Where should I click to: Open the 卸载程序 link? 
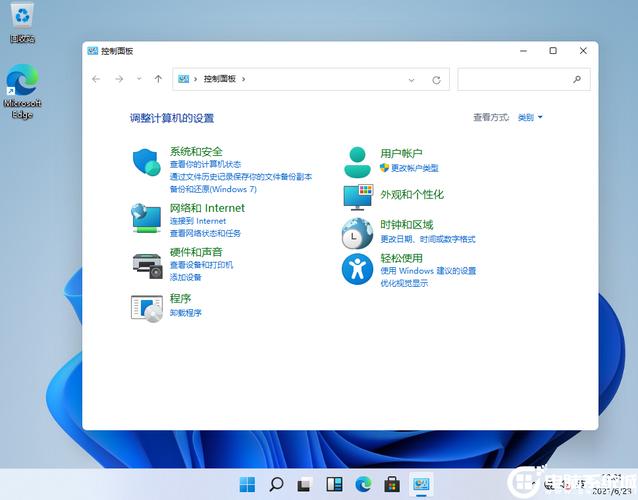pos(186,313)
